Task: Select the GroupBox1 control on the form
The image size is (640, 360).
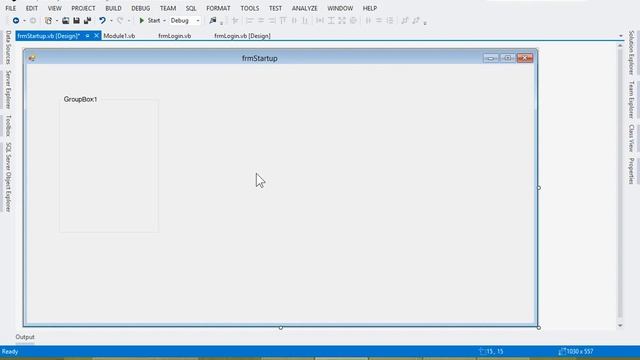Action: [x=109, y=165]
